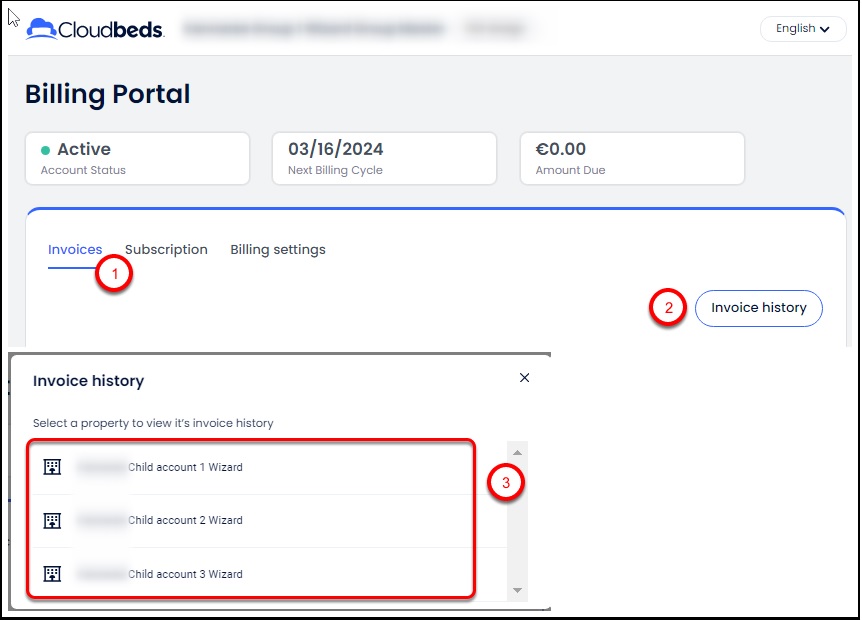Select Child account 1 Wizard property
Viewport: 862px width, 620px height.
[185, 467]
